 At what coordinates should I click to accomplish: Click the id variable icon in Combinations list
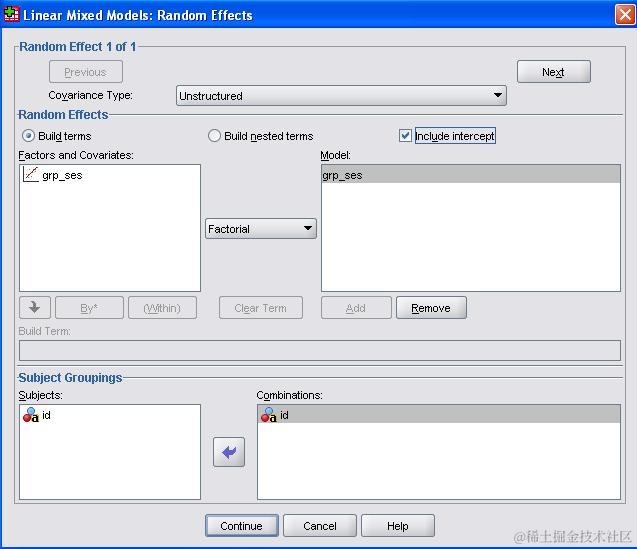pyautogui.click(x=269, y=415)
